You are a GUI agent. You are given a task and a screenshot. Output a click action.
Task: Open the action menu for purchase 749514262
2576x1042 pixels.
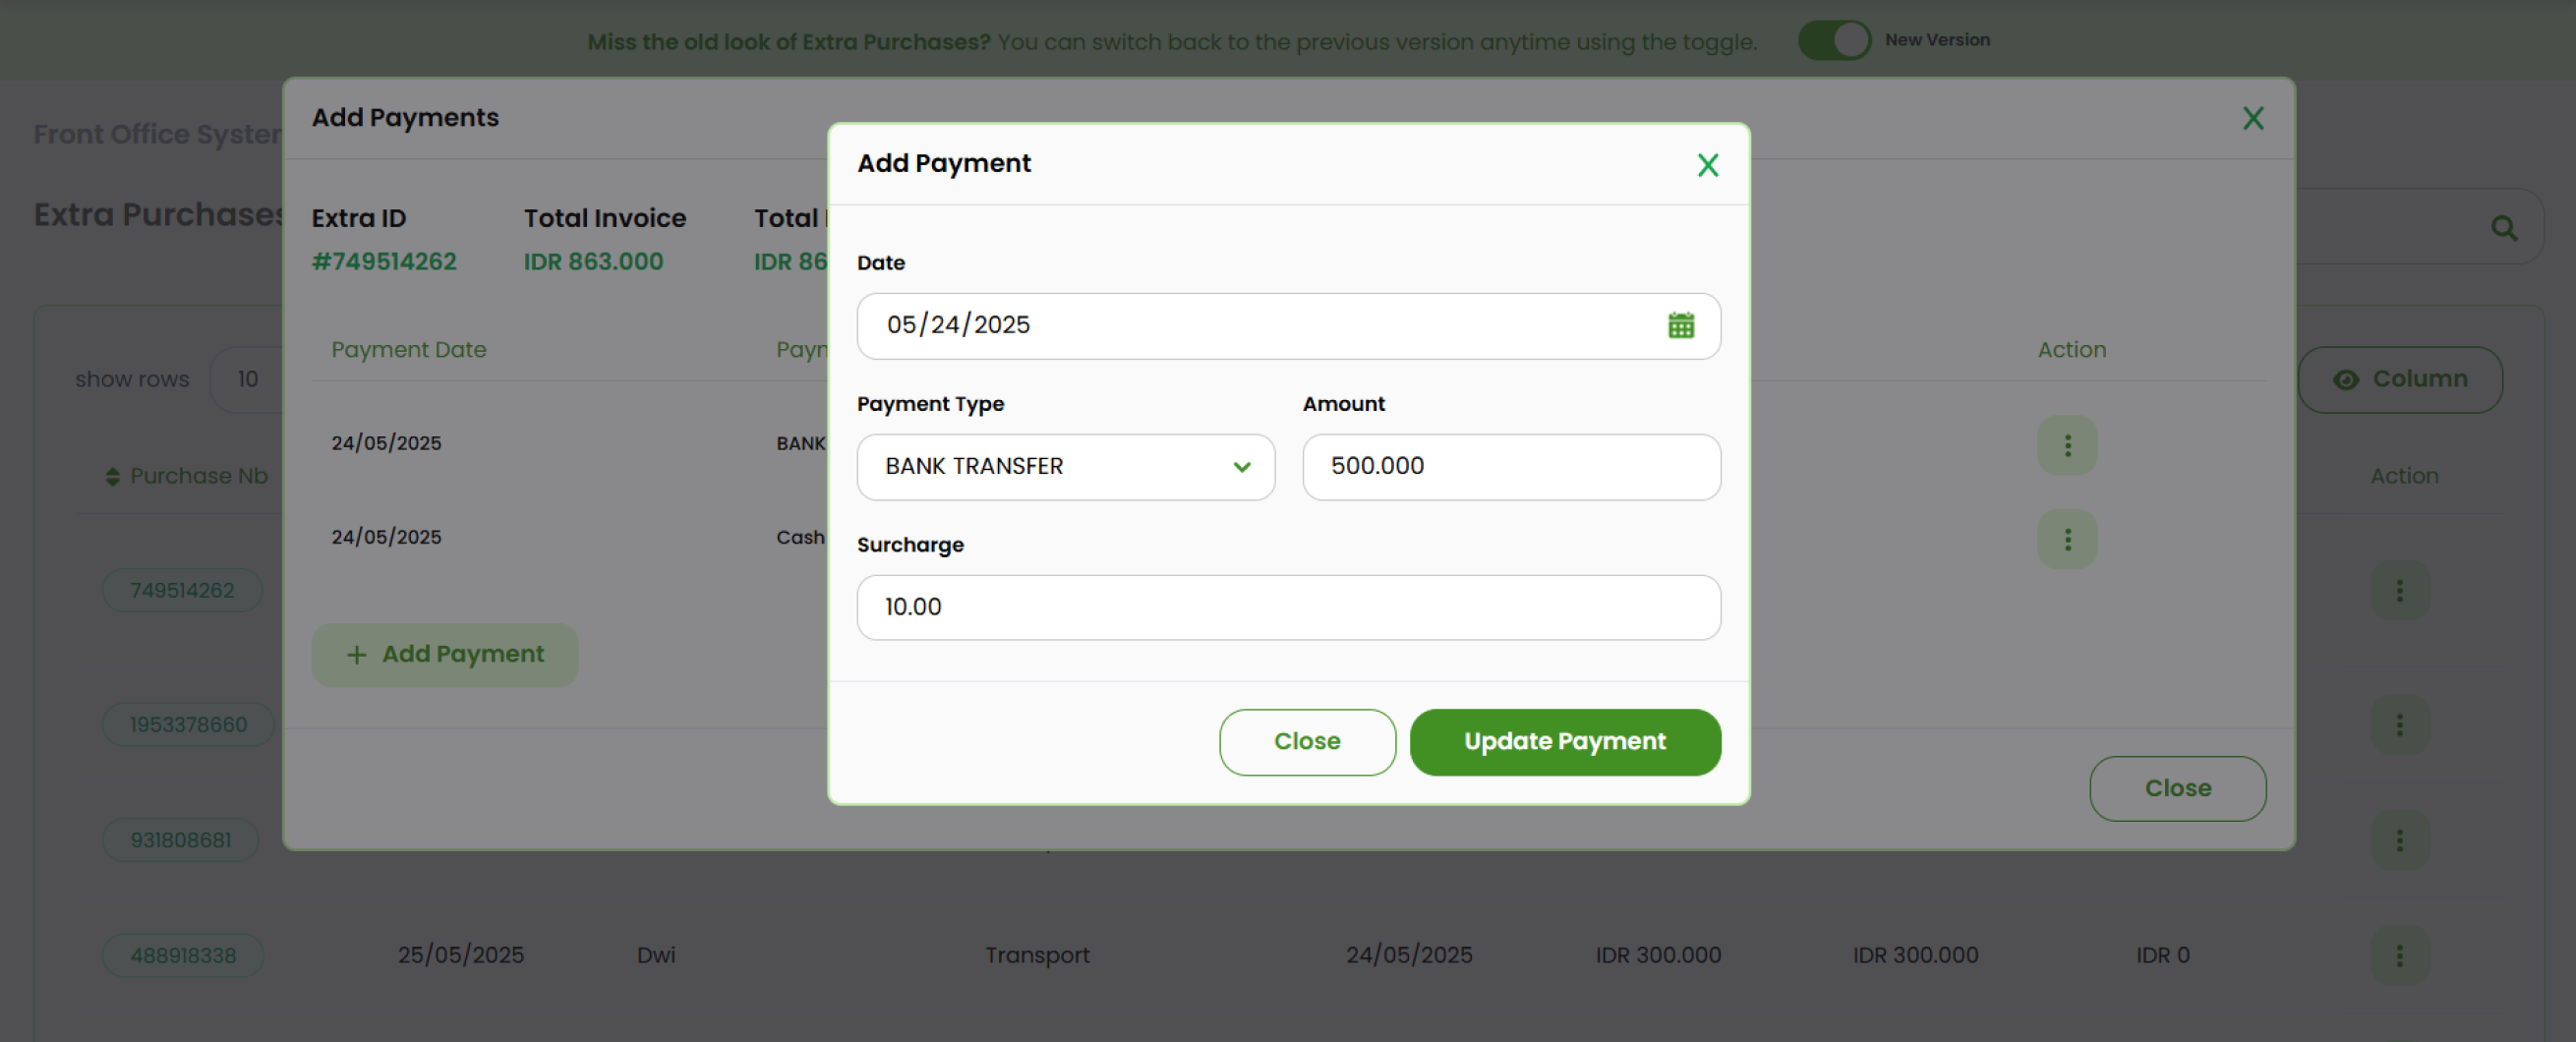(x=2400, y=590)
